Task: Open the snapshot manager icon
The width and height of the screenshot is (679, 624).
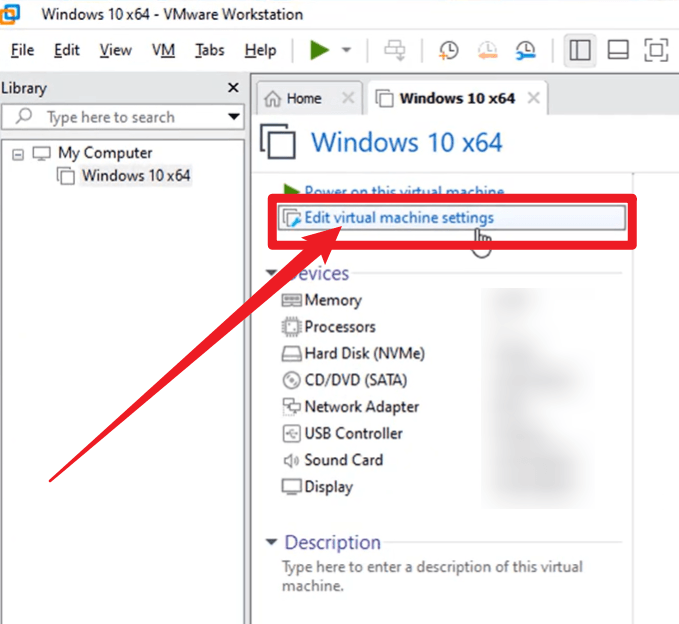Action: pyautogui.click(x=526, y=50)
